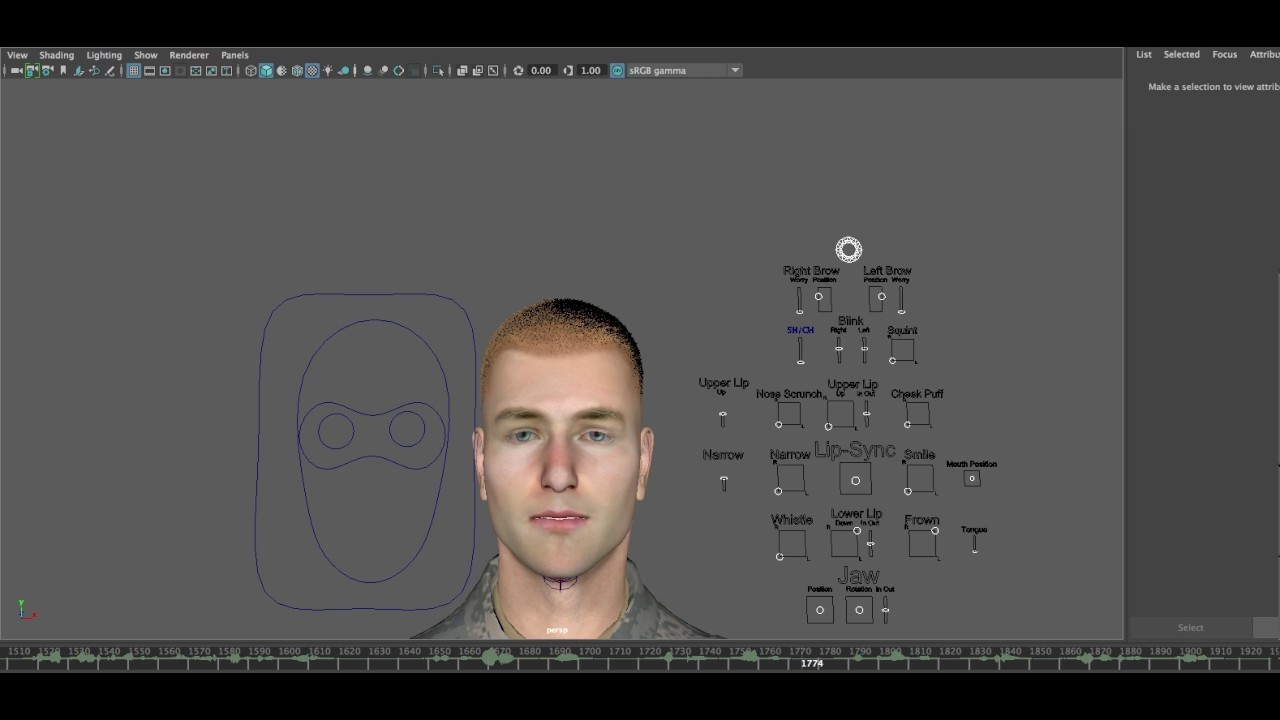1280x720 pixels.
Task: Click the Blink Right slider handle
Action: (839, 349)
